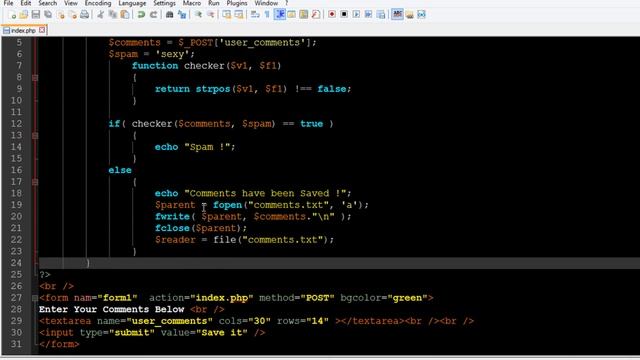Open the Macro menu

(192, 3)
